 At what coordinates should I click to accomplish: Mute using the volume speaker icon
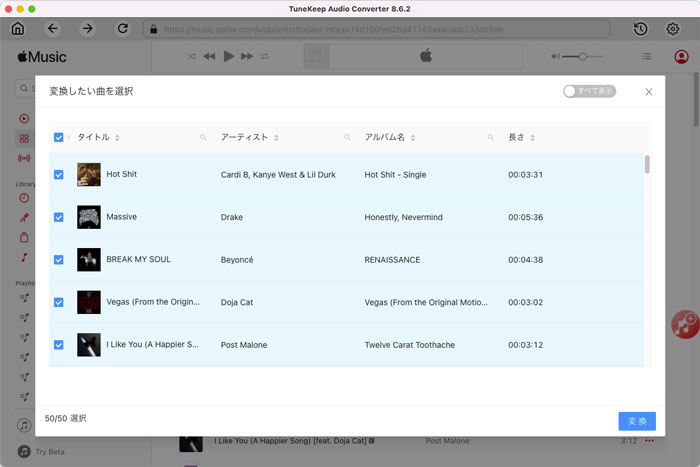pos(555,57)
